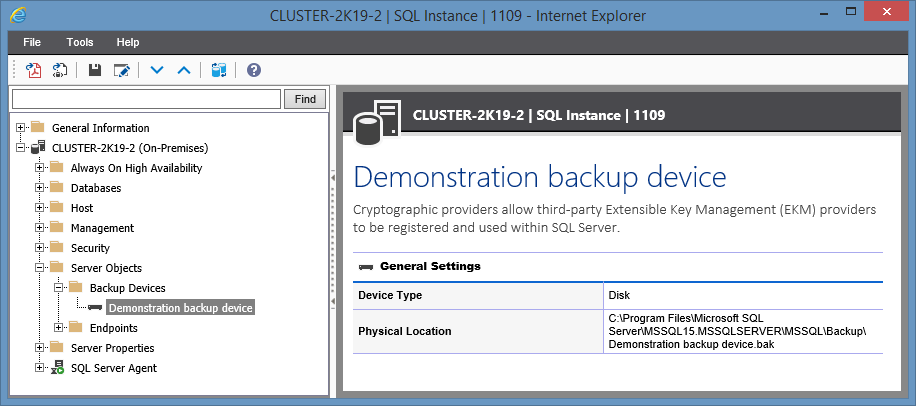Click the backup file path value
Viewport: 916px width, 406px height.
pyautogui.click(x=737, y=331)
